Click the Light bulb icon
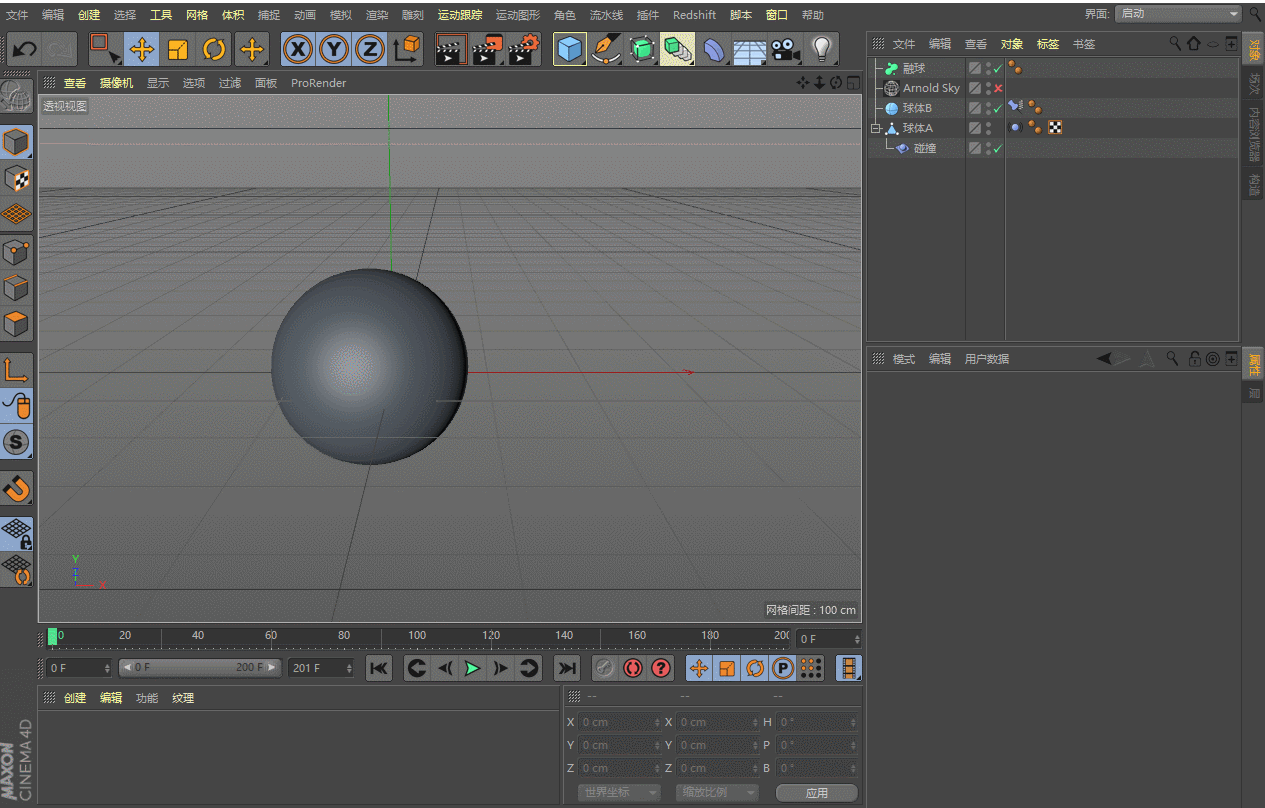 (x=822, y=49)
